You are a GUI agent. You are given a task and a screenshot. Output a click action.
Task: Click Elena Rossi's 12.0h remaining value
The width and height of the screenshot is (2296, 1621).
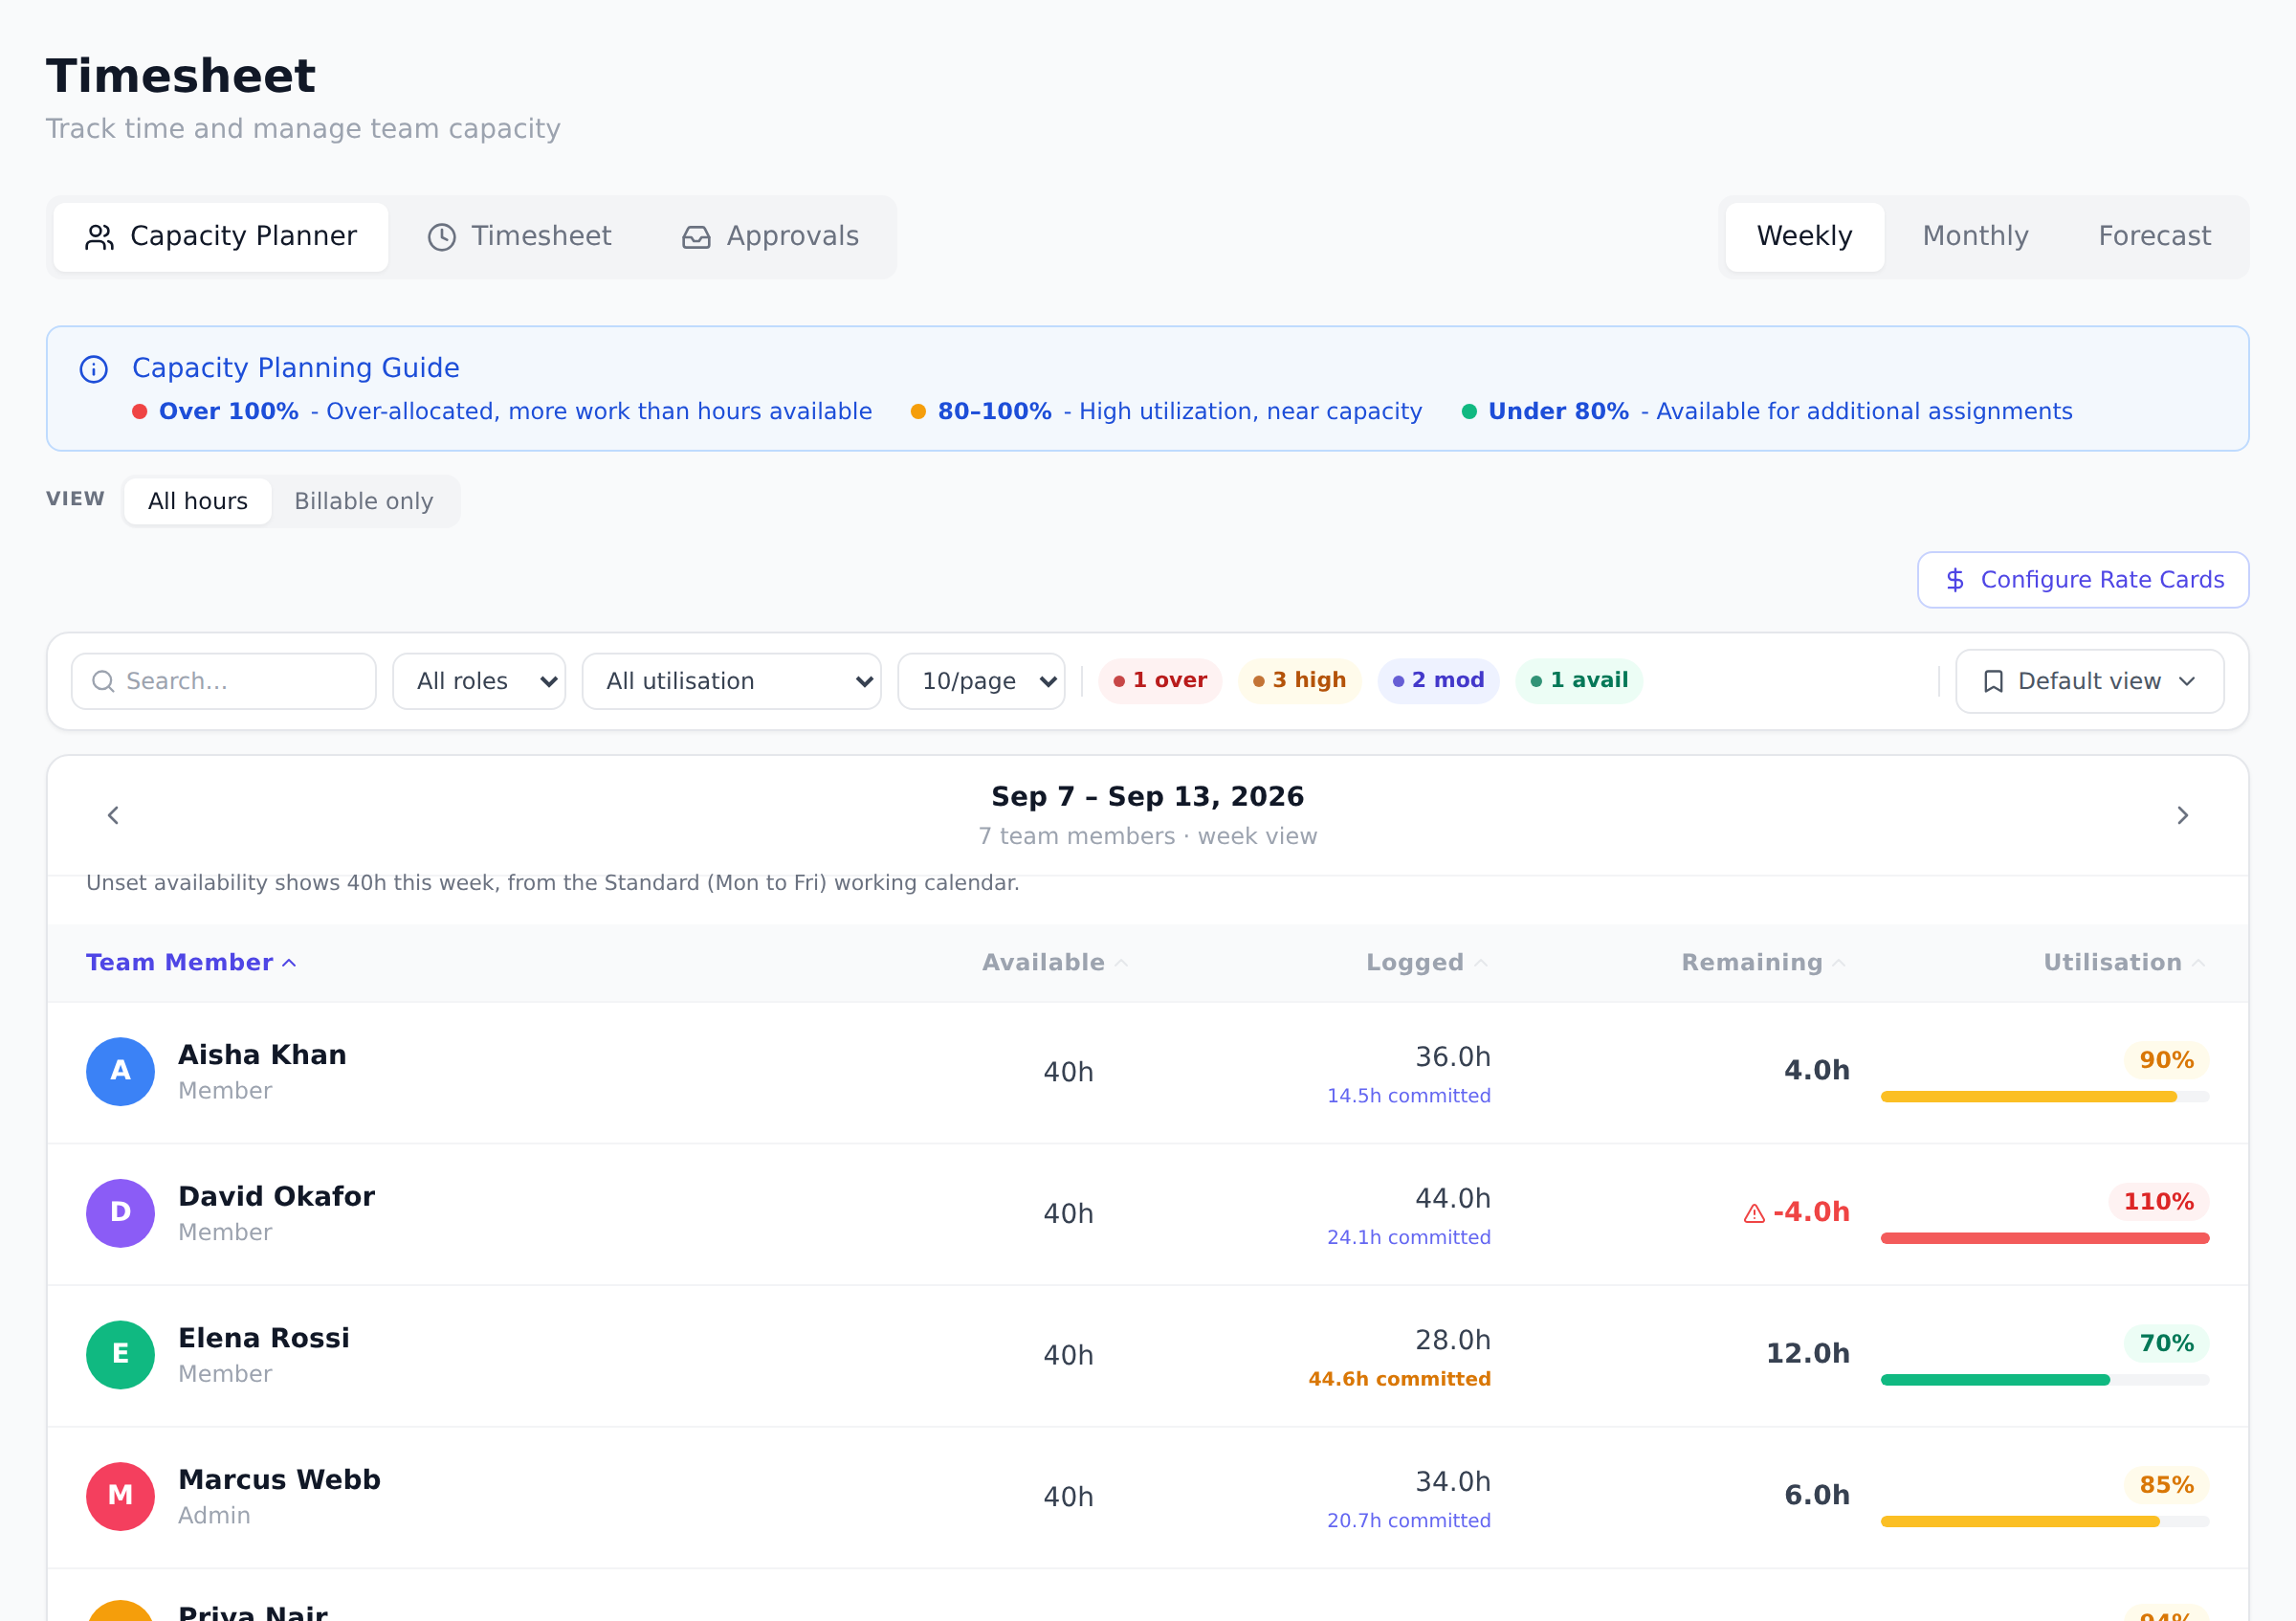(x=1807, y=1354)
